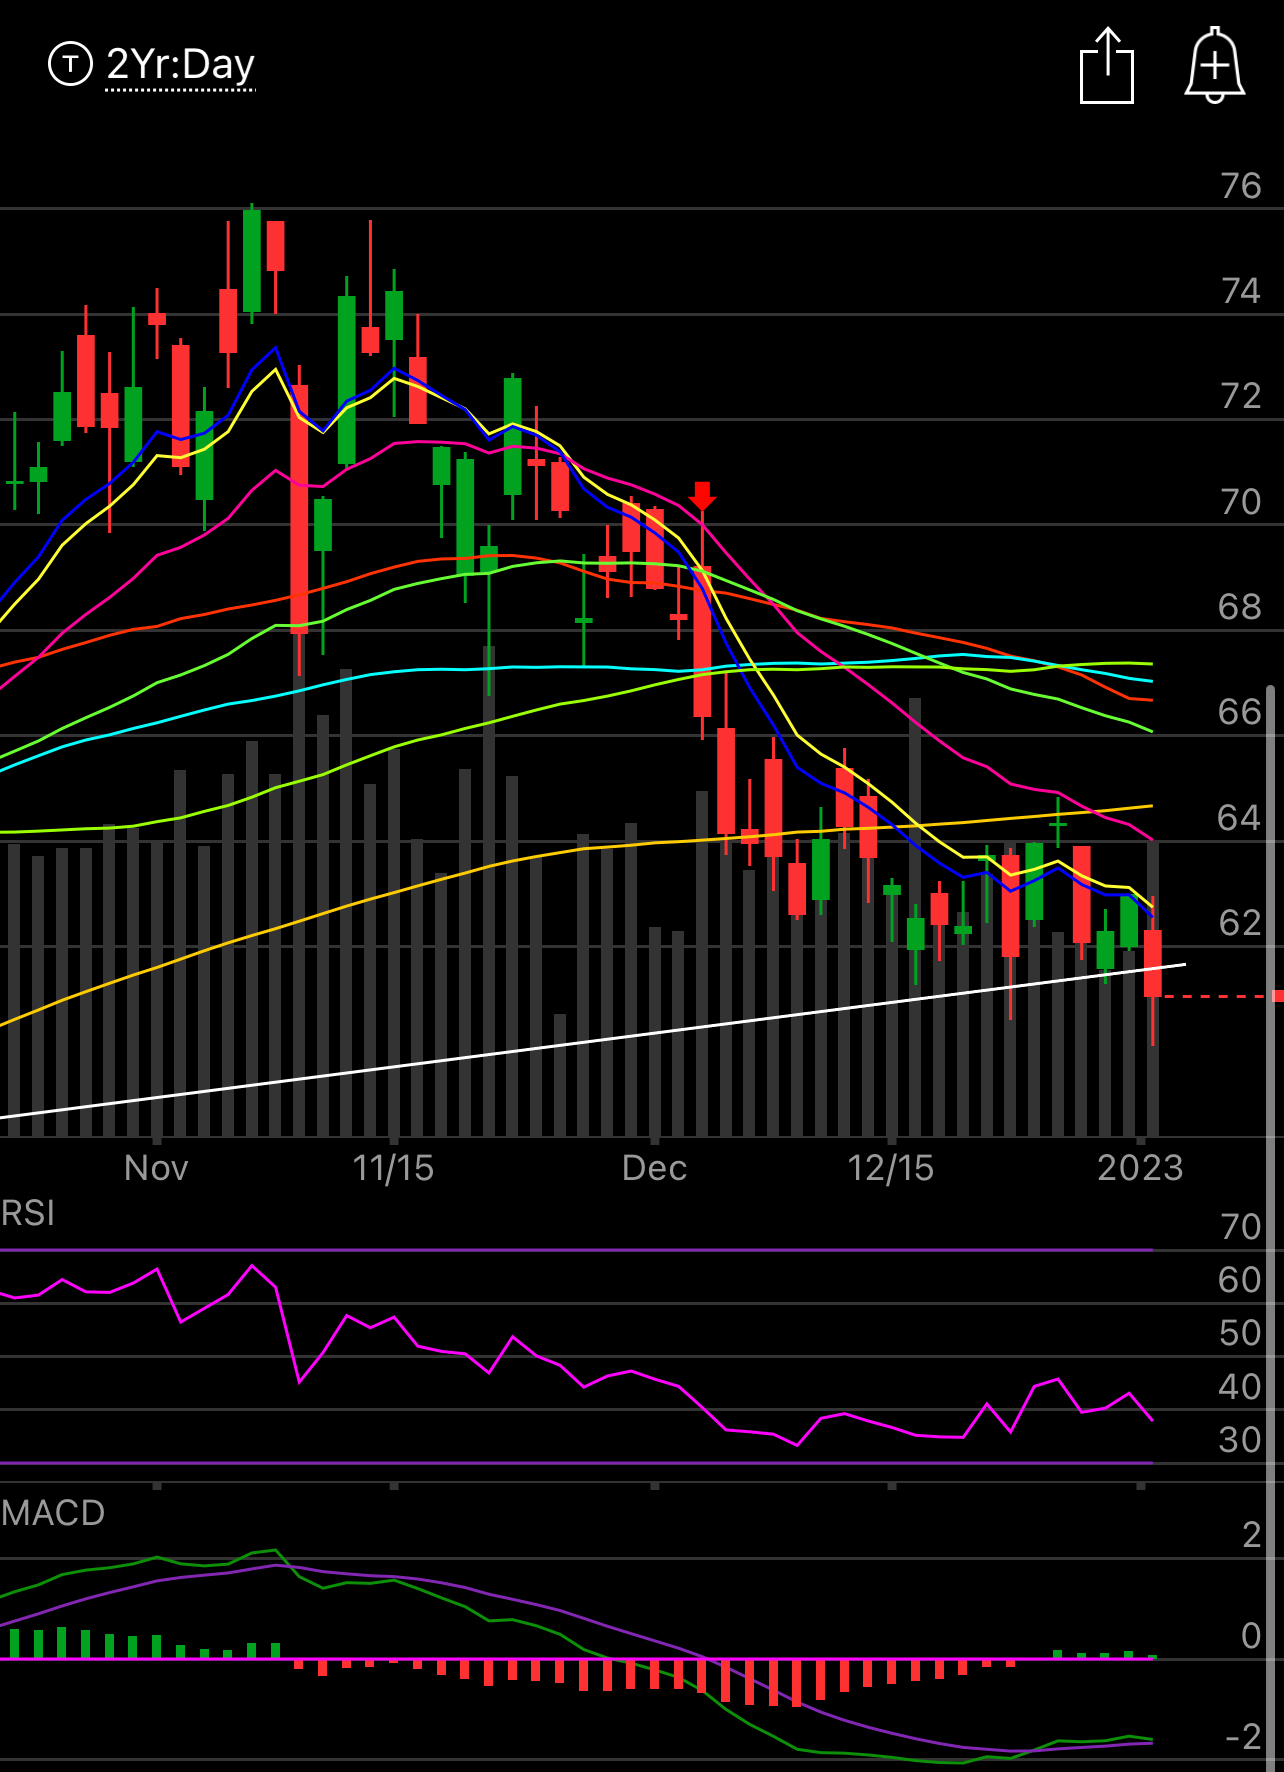This screenshot has width=1284, height=1772.
Task: Open the 2Yr:Day timeframe selector
Action: click(180, 64)
